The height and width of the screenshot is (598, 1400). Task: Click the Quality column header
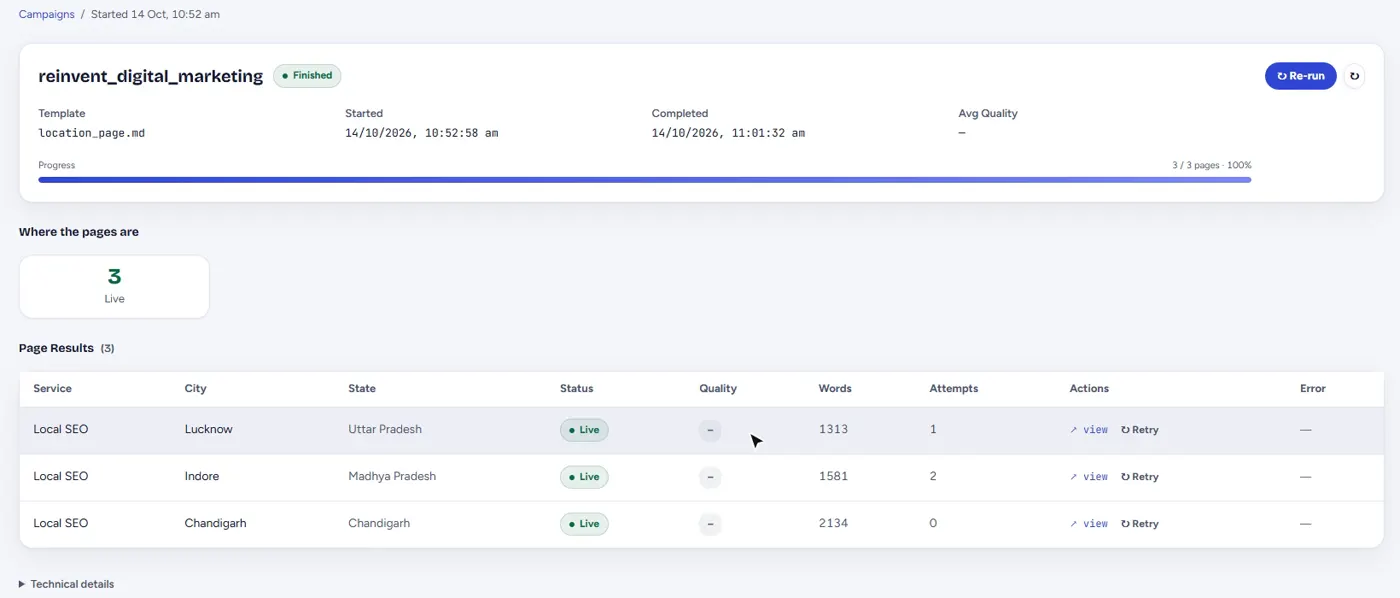tap(718, 388)
